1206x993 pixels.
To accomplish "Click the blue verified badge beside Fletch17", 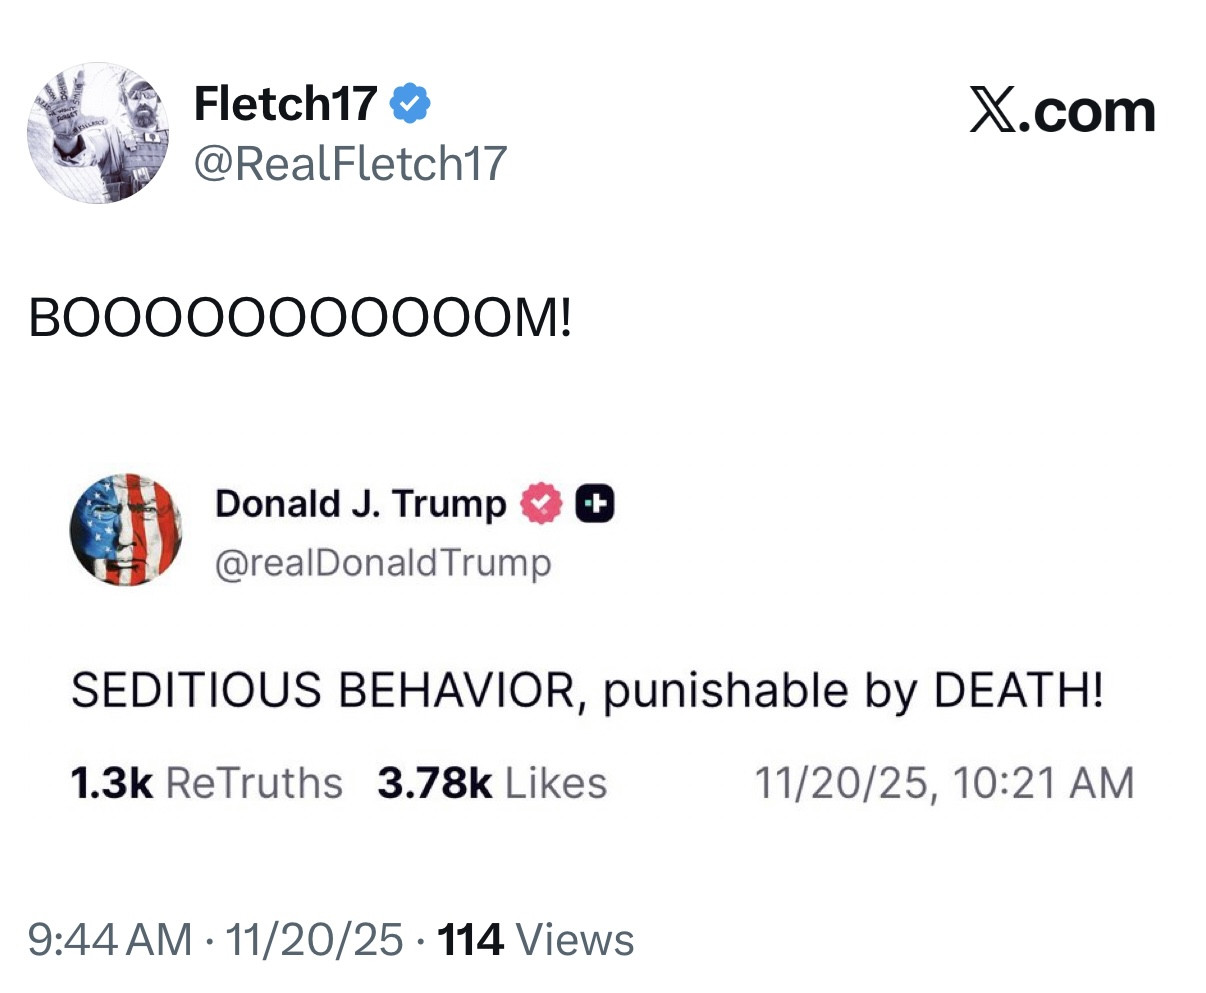I will (x=410, y=104).
